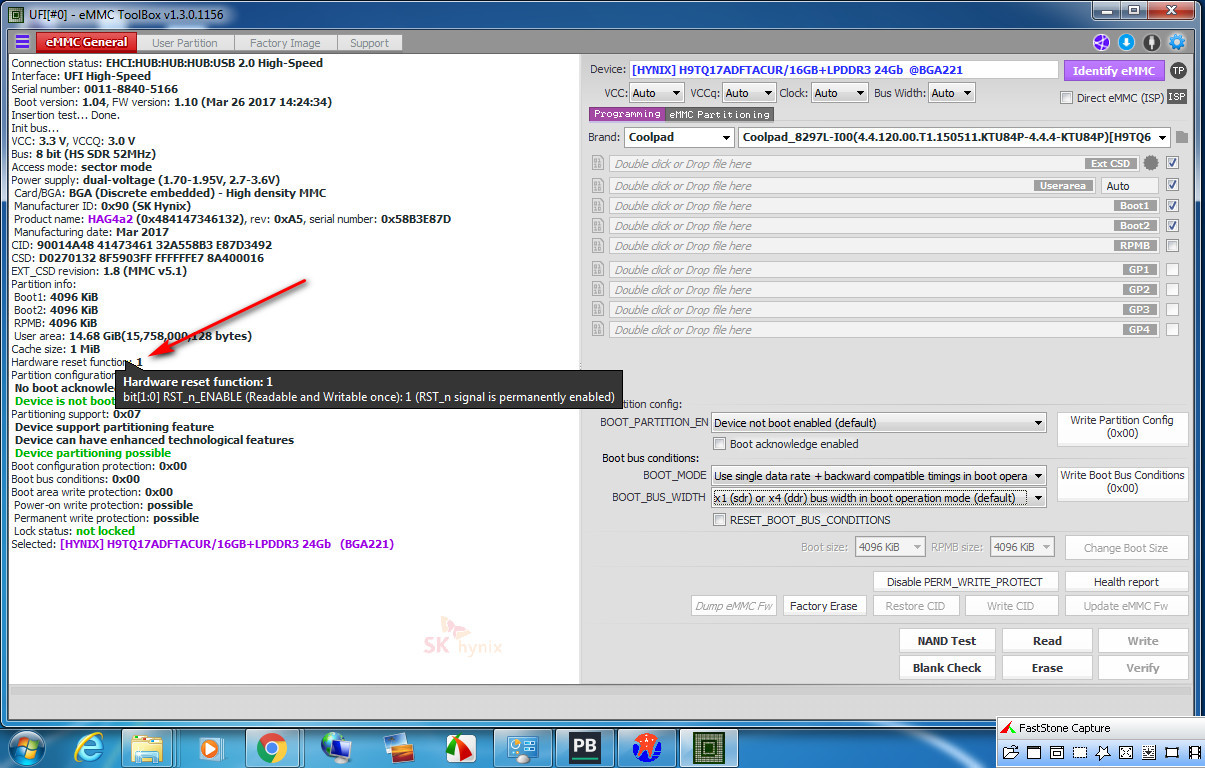
Task: Open the folder icon next to firmware list
Action: (1181, 137)
